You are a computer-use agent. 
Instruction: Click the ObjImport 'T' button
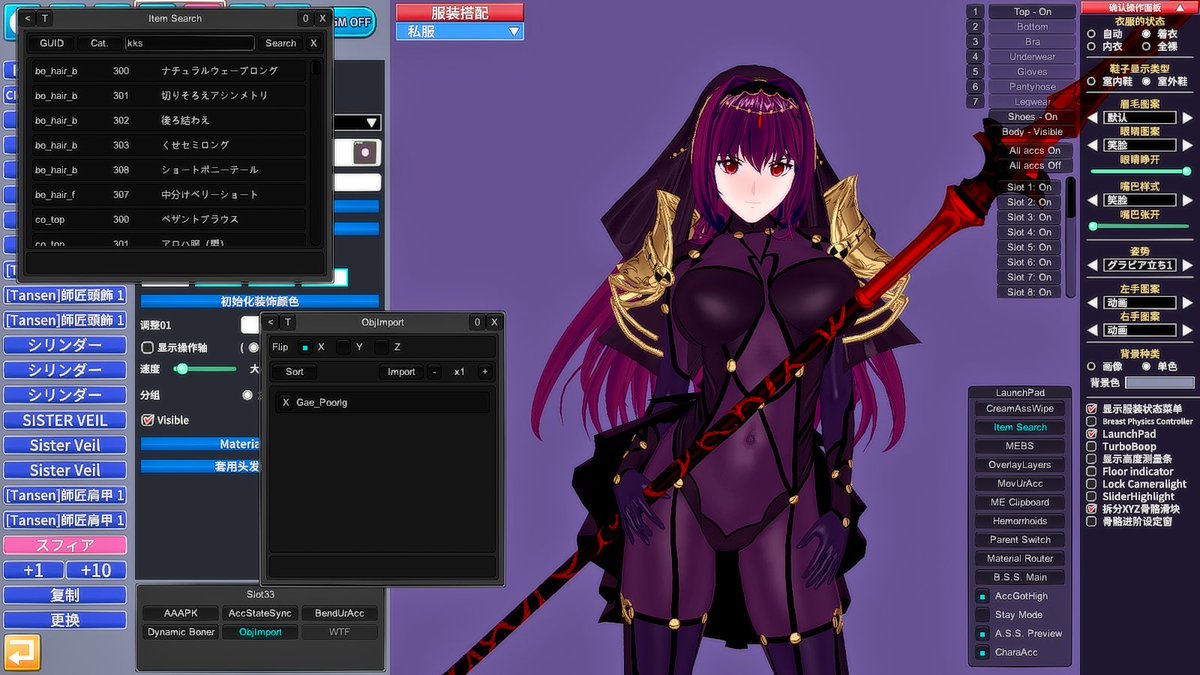click(x=288, y=322)
